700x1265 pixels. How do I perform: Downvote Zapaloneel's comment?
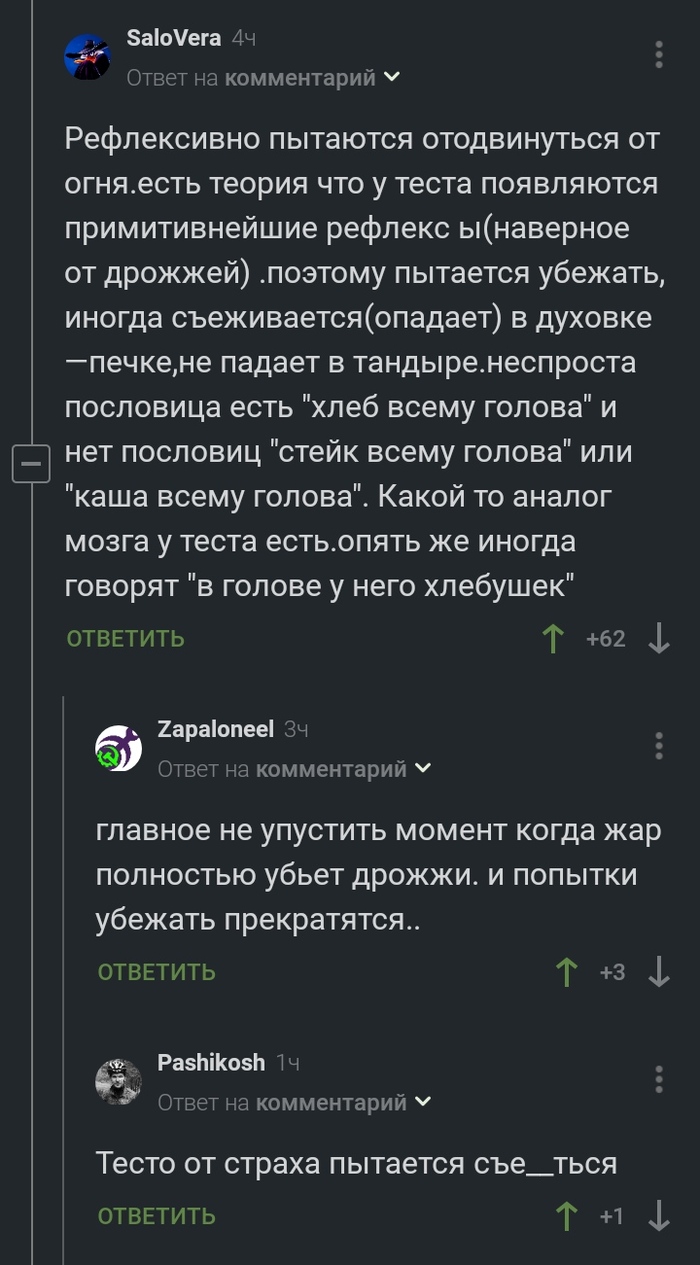[x=659, y=972]
